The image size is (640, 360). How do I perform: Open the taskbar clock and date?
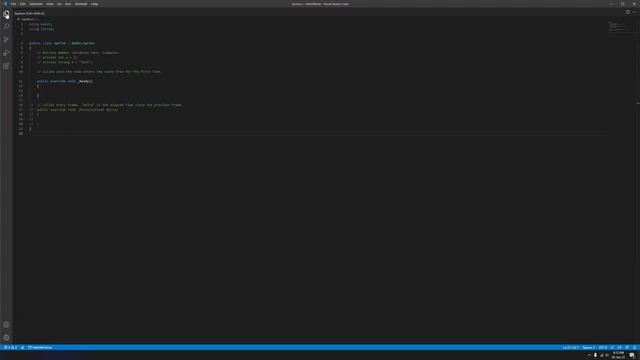pos(618,355)
